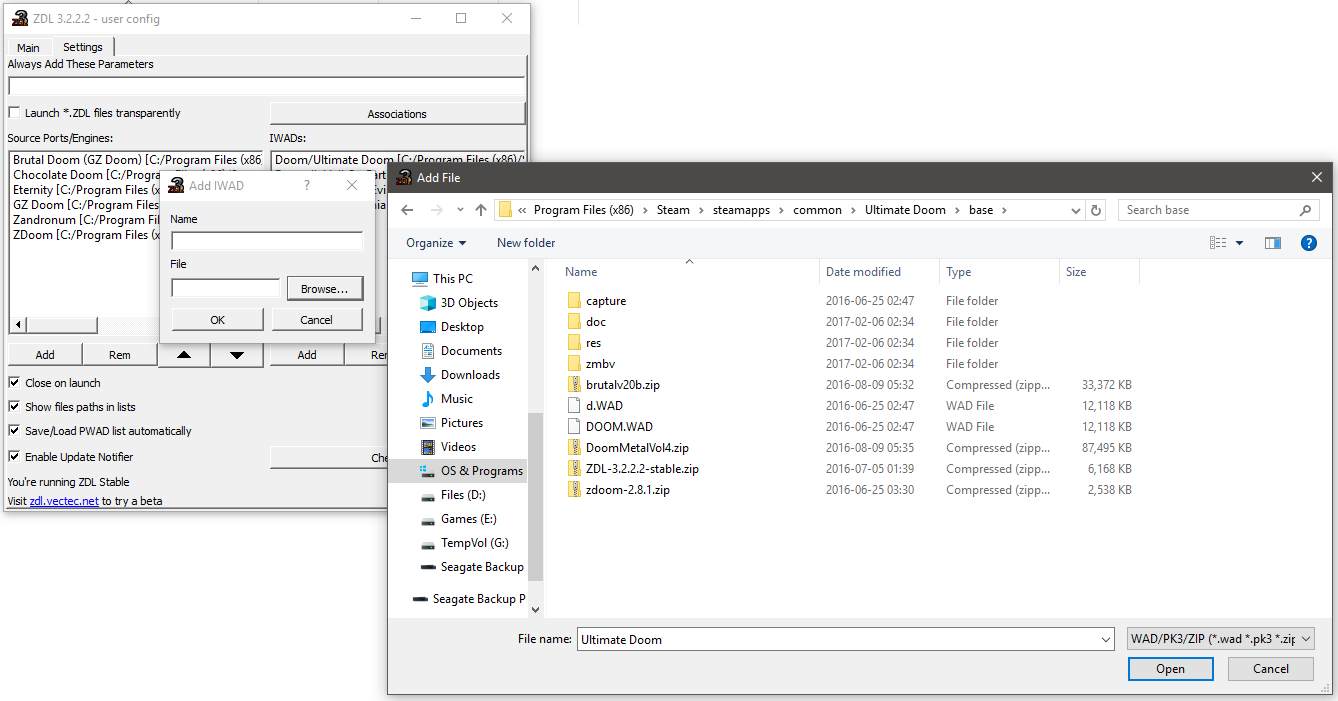Viewport: 1338px width, 701px height.
Task: Move source port down with down arrow
Action: (237, 355)
